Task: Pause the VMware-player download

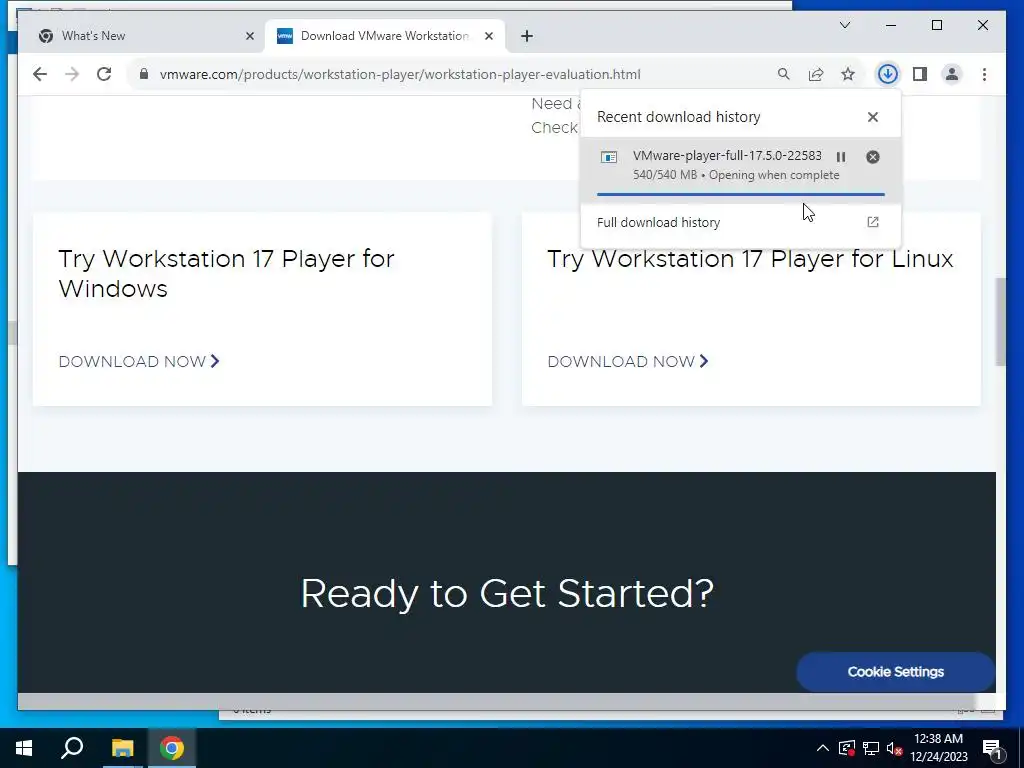Action: click(841, 157)
